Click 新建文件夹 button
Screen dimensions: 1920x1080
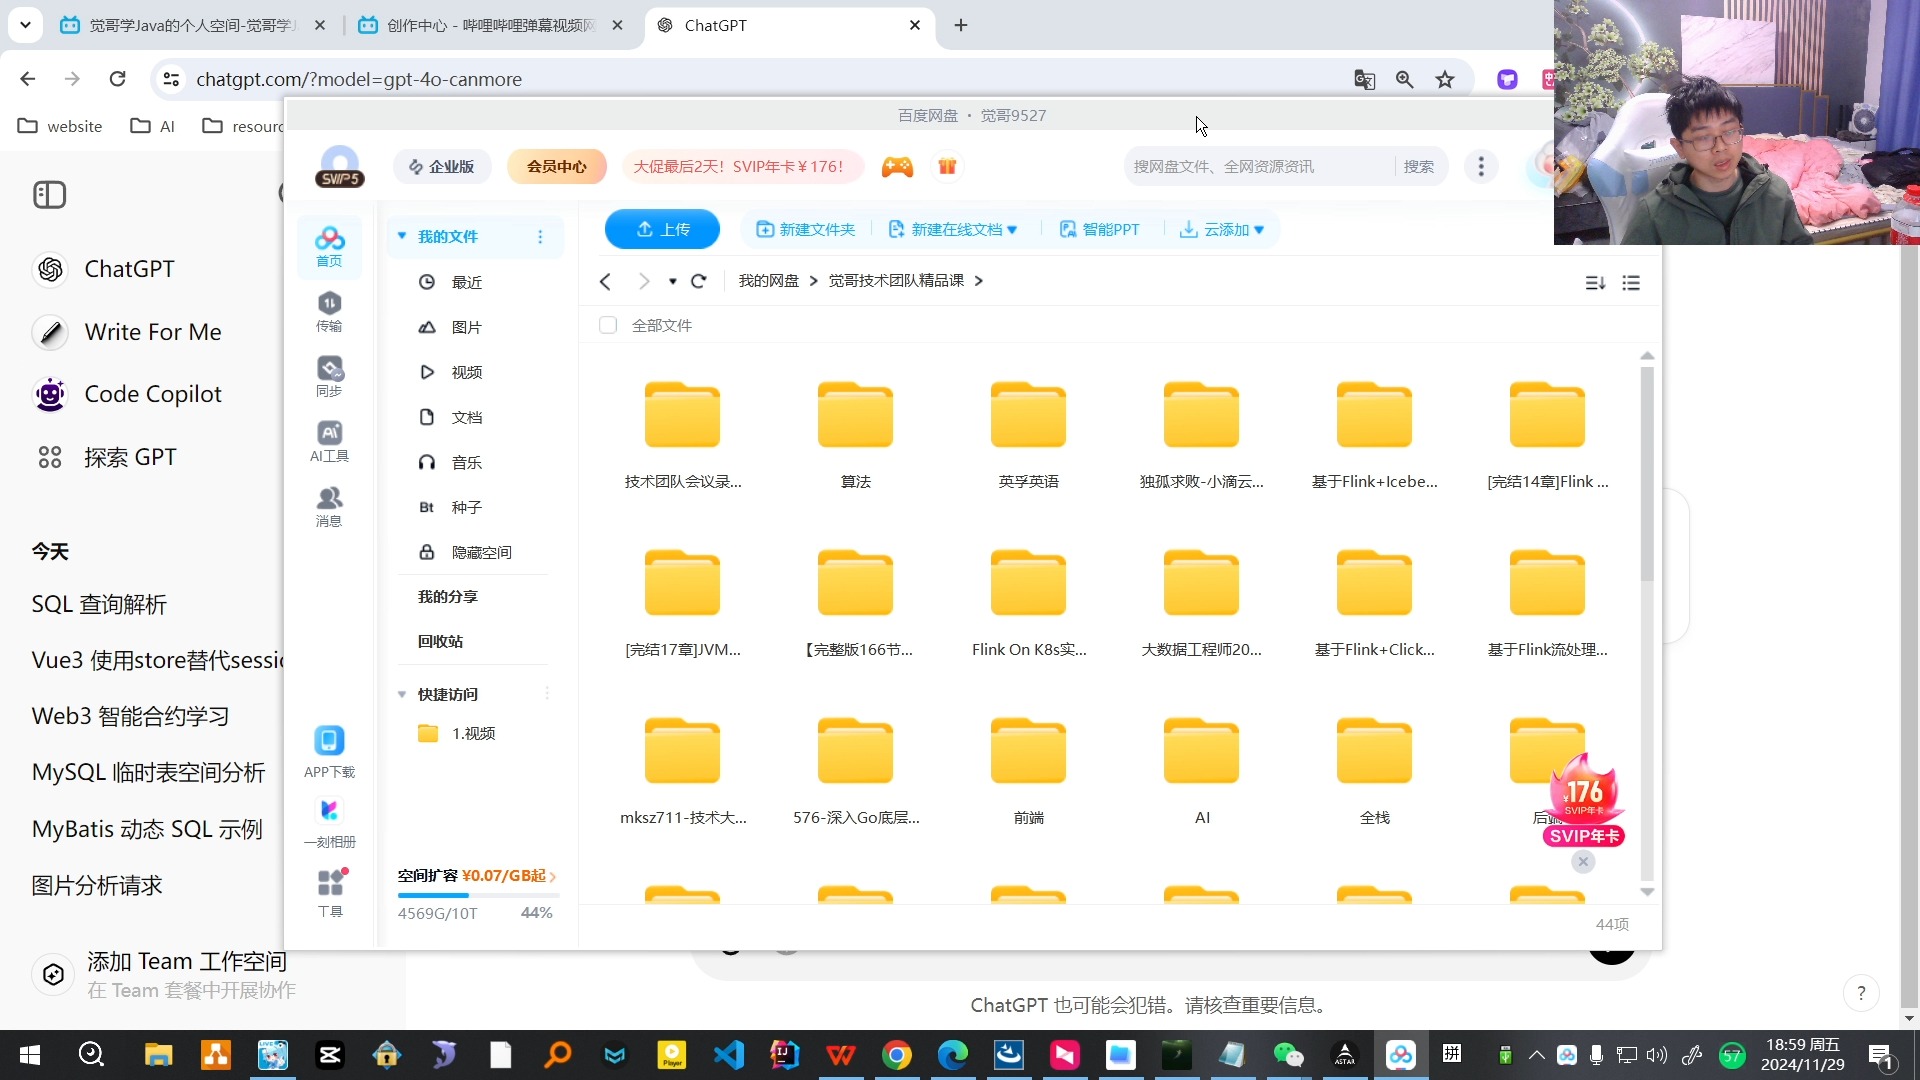pyautogui.click(x=806, y=230)
